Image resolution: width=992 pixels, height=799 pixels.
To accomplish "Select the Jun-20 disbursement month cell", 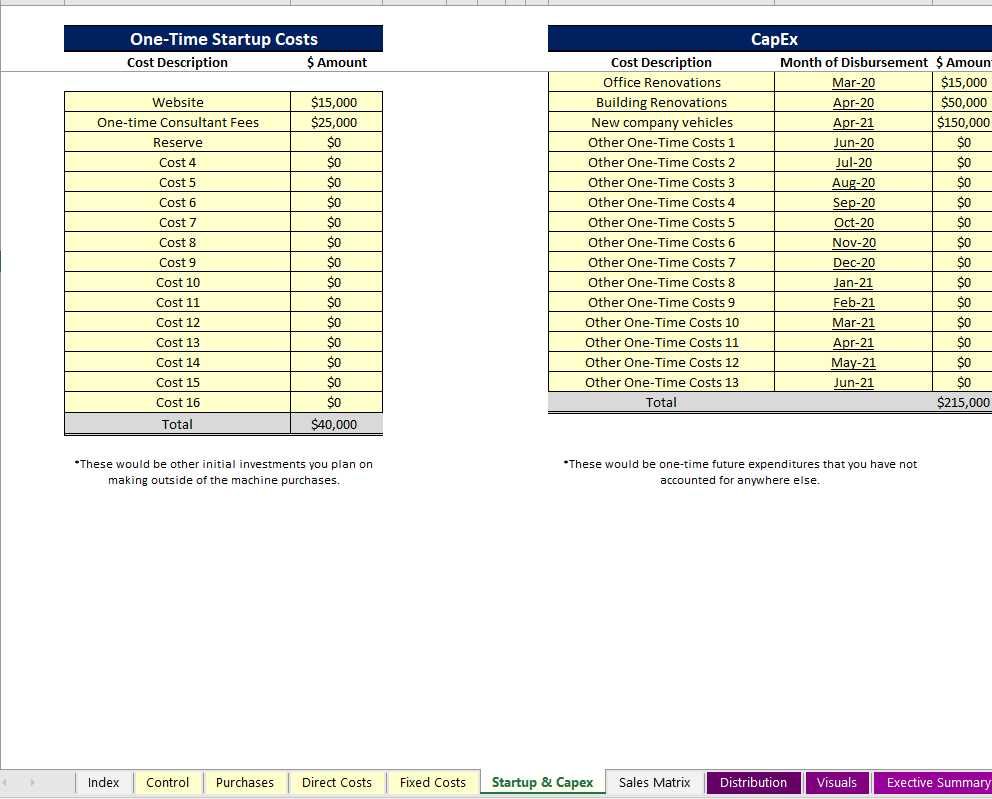I will 853,142.
